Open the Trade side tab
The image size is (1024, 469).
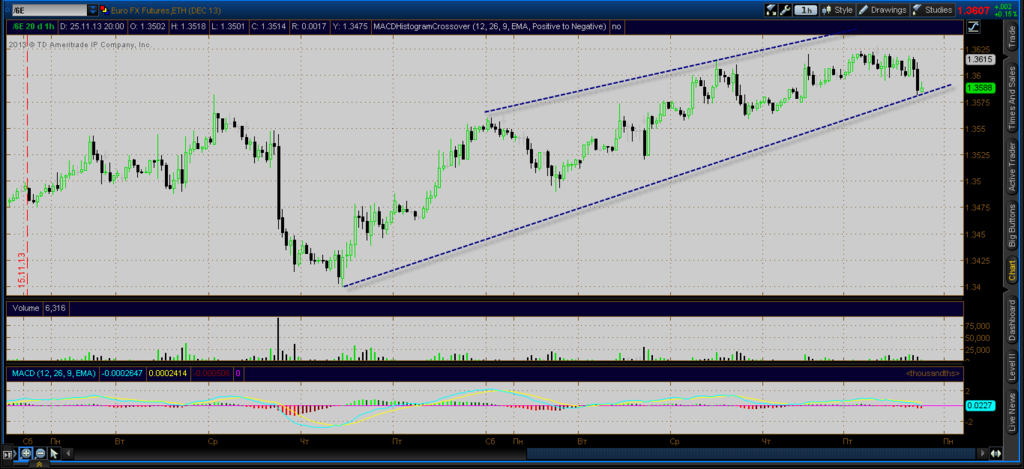pos(1012,38)
